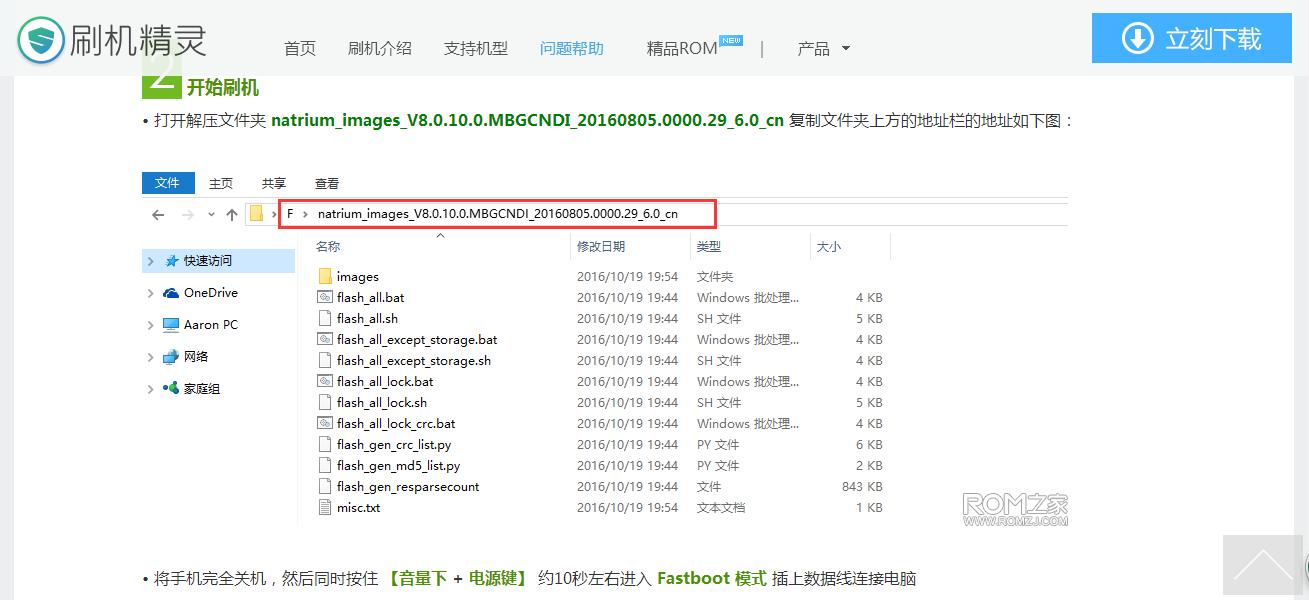The width and height of the screenshot is (1309, 600).
Task: Expand the 网络 tree node
Action: point(150,357)
